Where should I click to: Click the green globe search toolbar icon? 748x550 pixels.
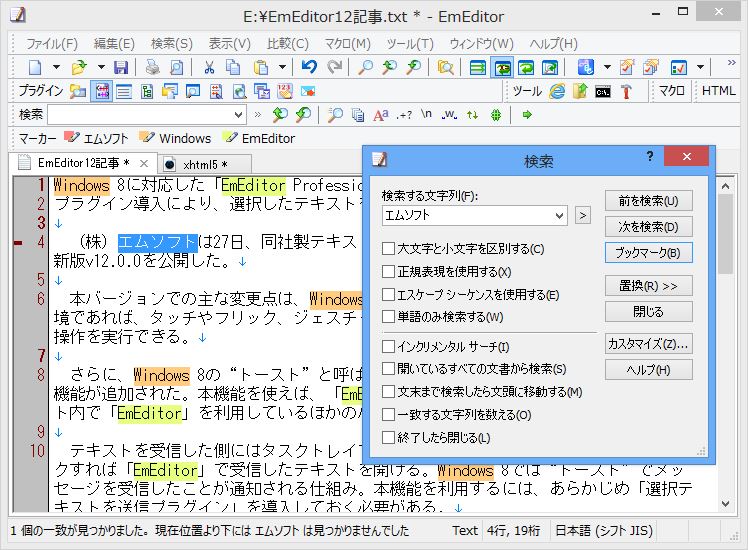point(496,115)
